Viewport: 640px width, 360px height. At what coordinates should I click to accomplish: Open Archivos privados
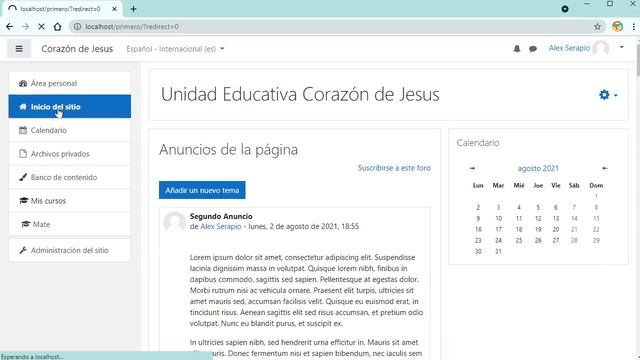point(70,154)
